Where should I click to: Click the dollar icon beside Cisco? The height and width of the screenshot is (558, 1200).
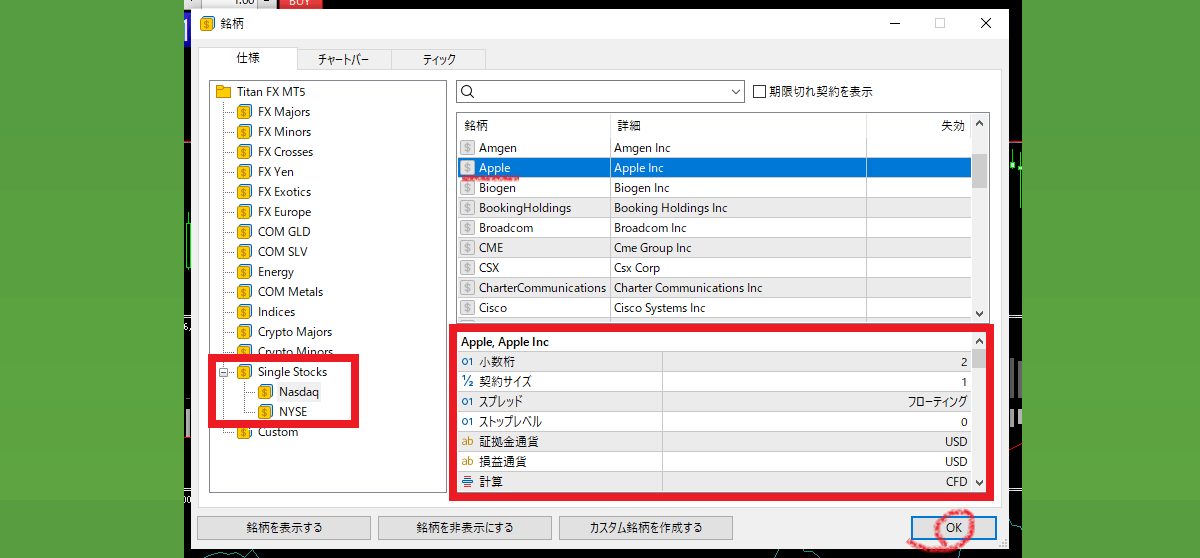tap(468, 308)
